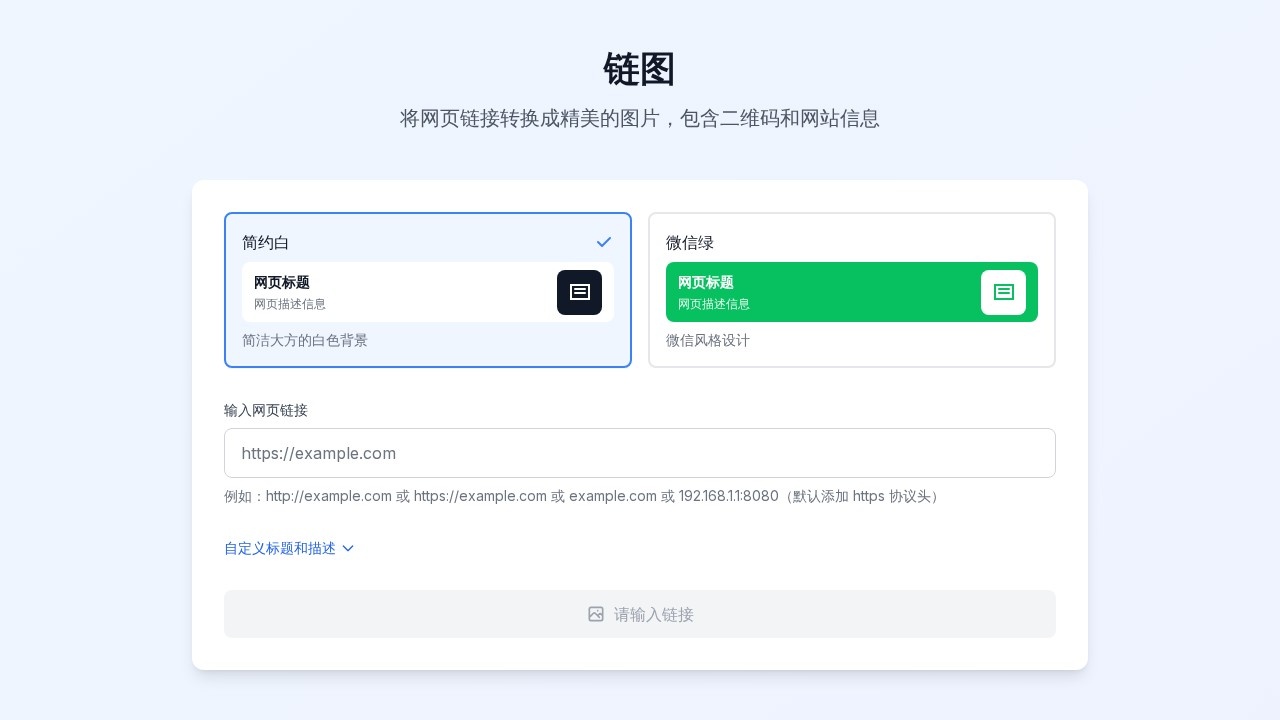Click the 网页描述信息 text in 简约白 preview

point(290,304)
